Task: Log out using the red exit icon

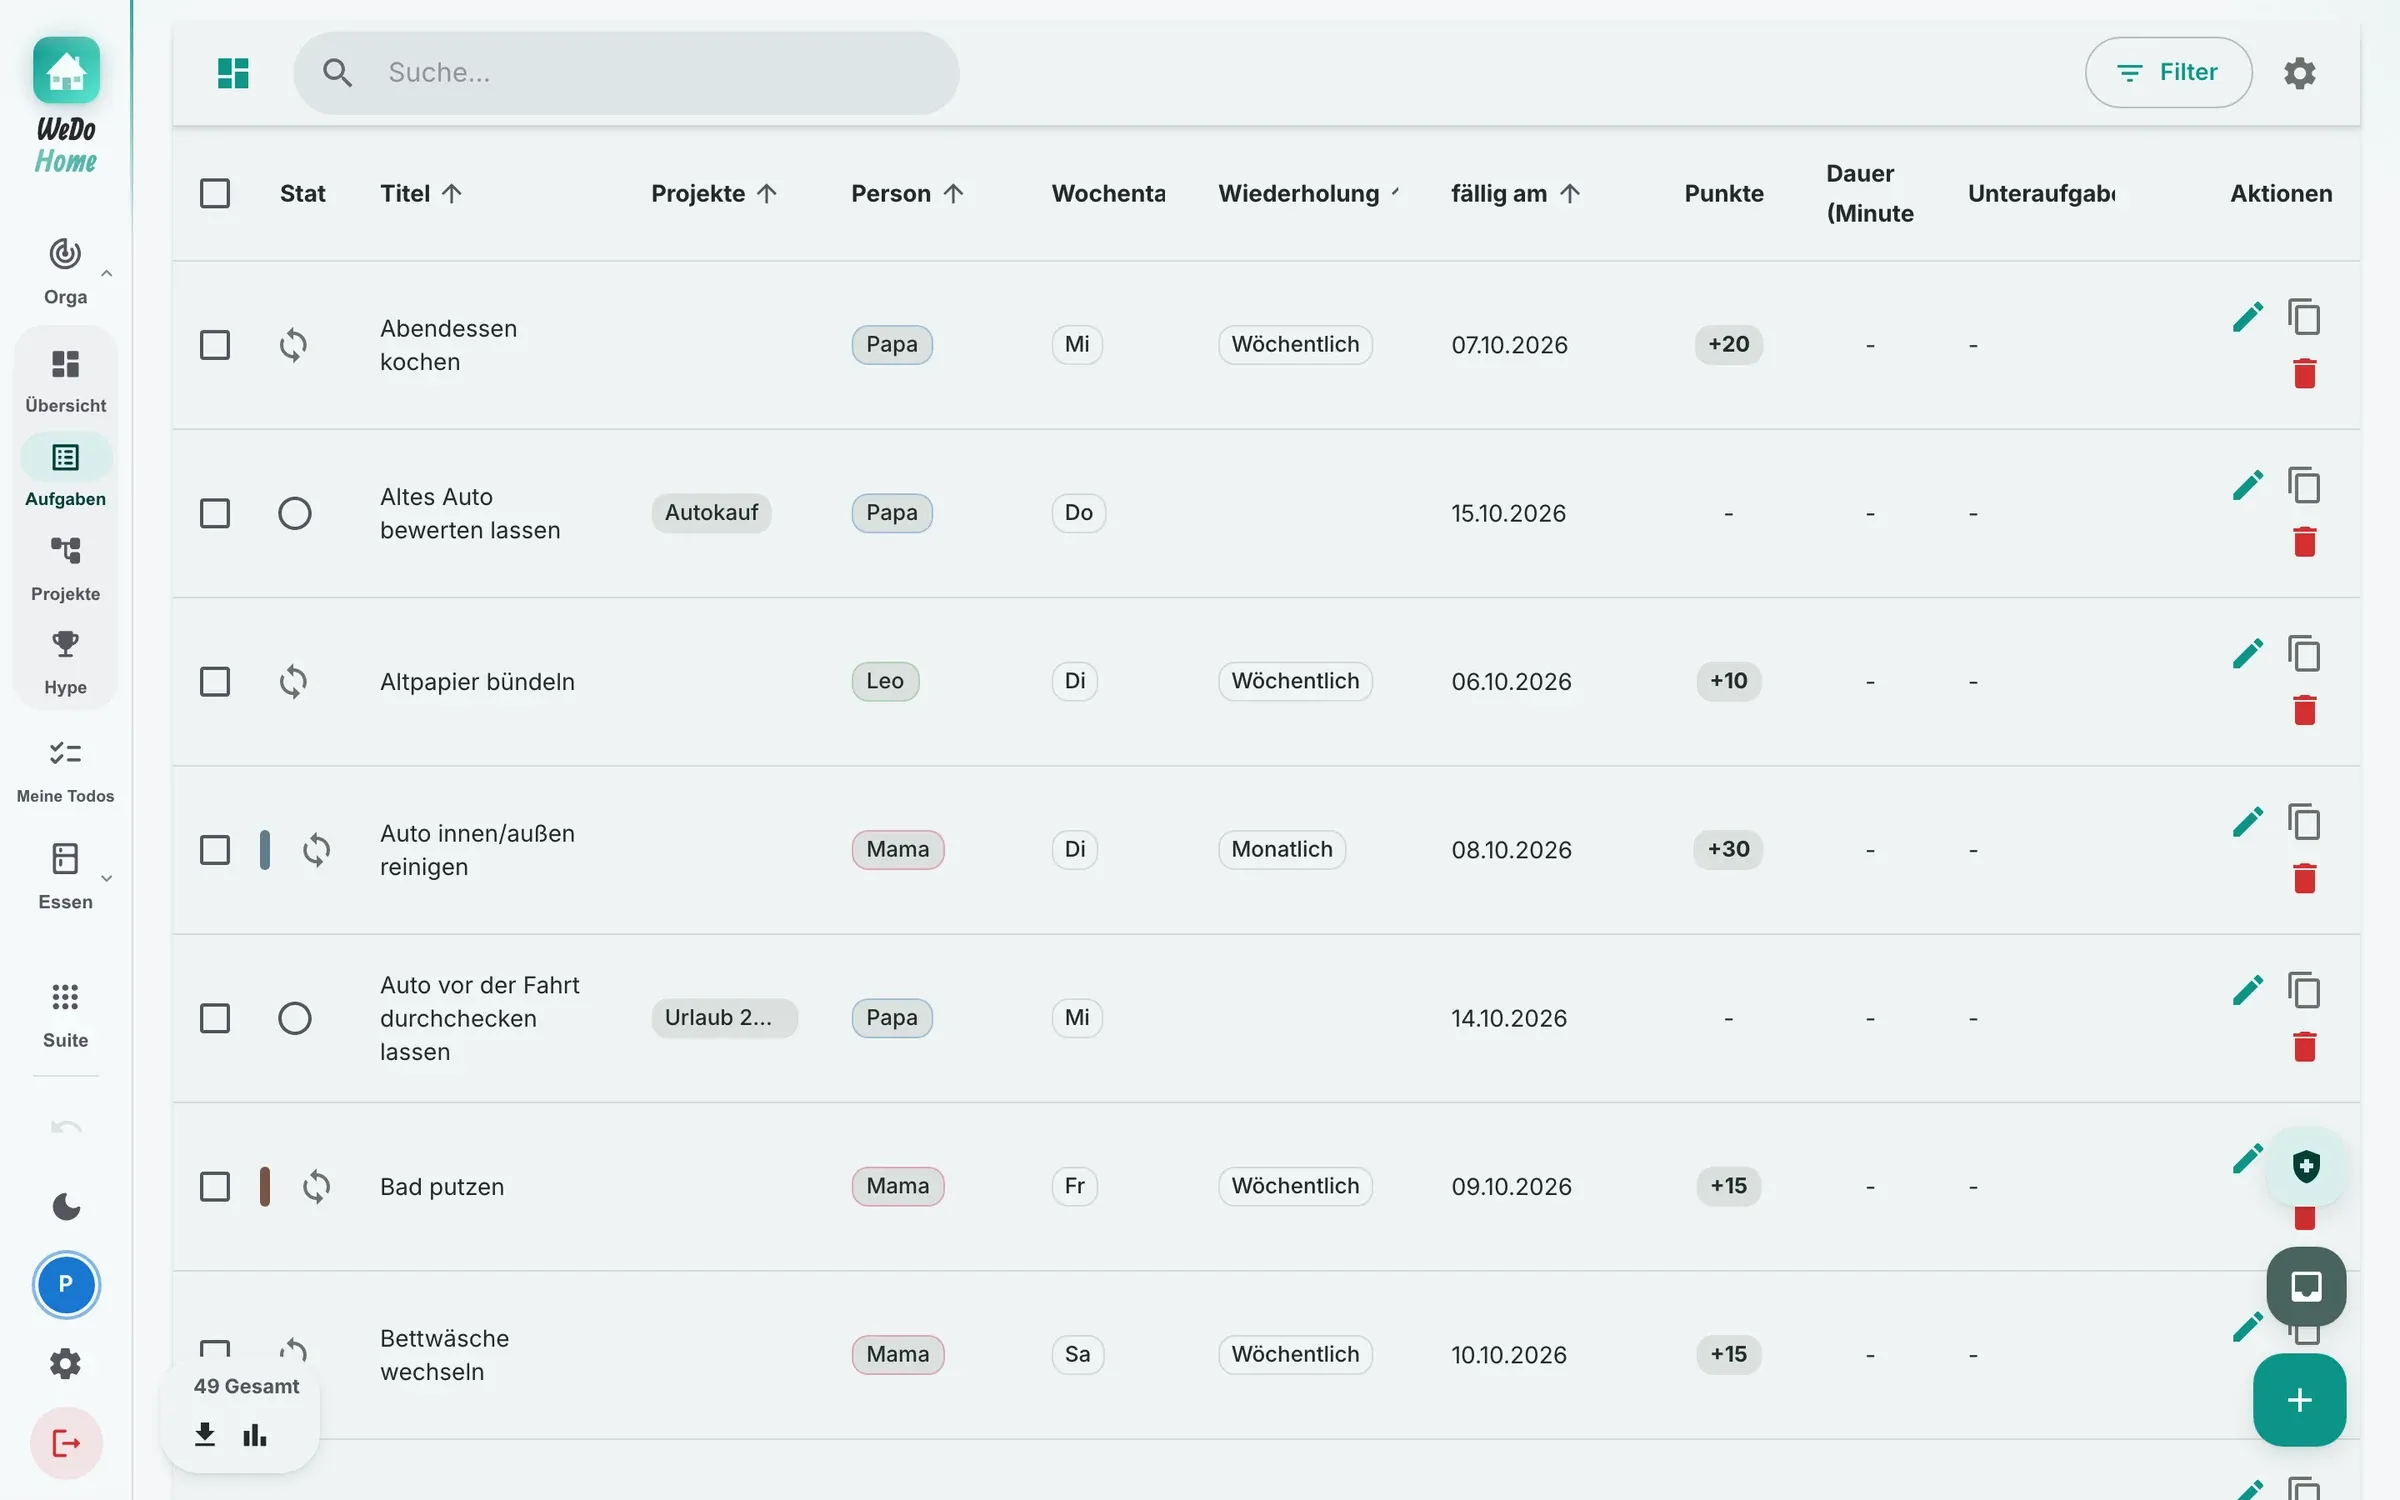Action: [x=66, y=1443]
